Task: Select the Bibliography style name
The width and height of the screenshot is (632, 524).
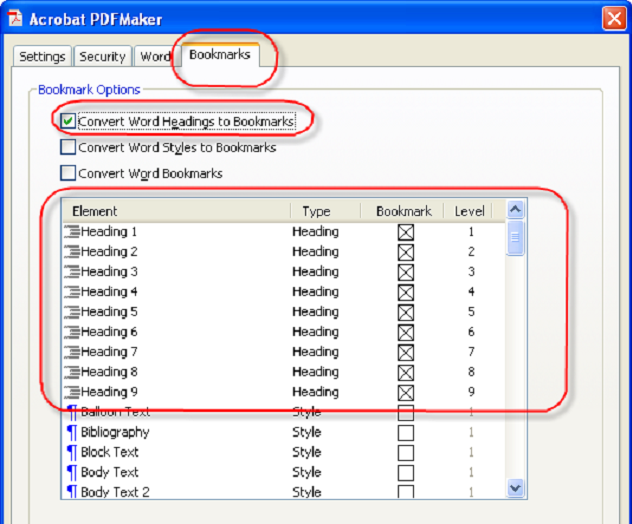Action: point(115,432)
